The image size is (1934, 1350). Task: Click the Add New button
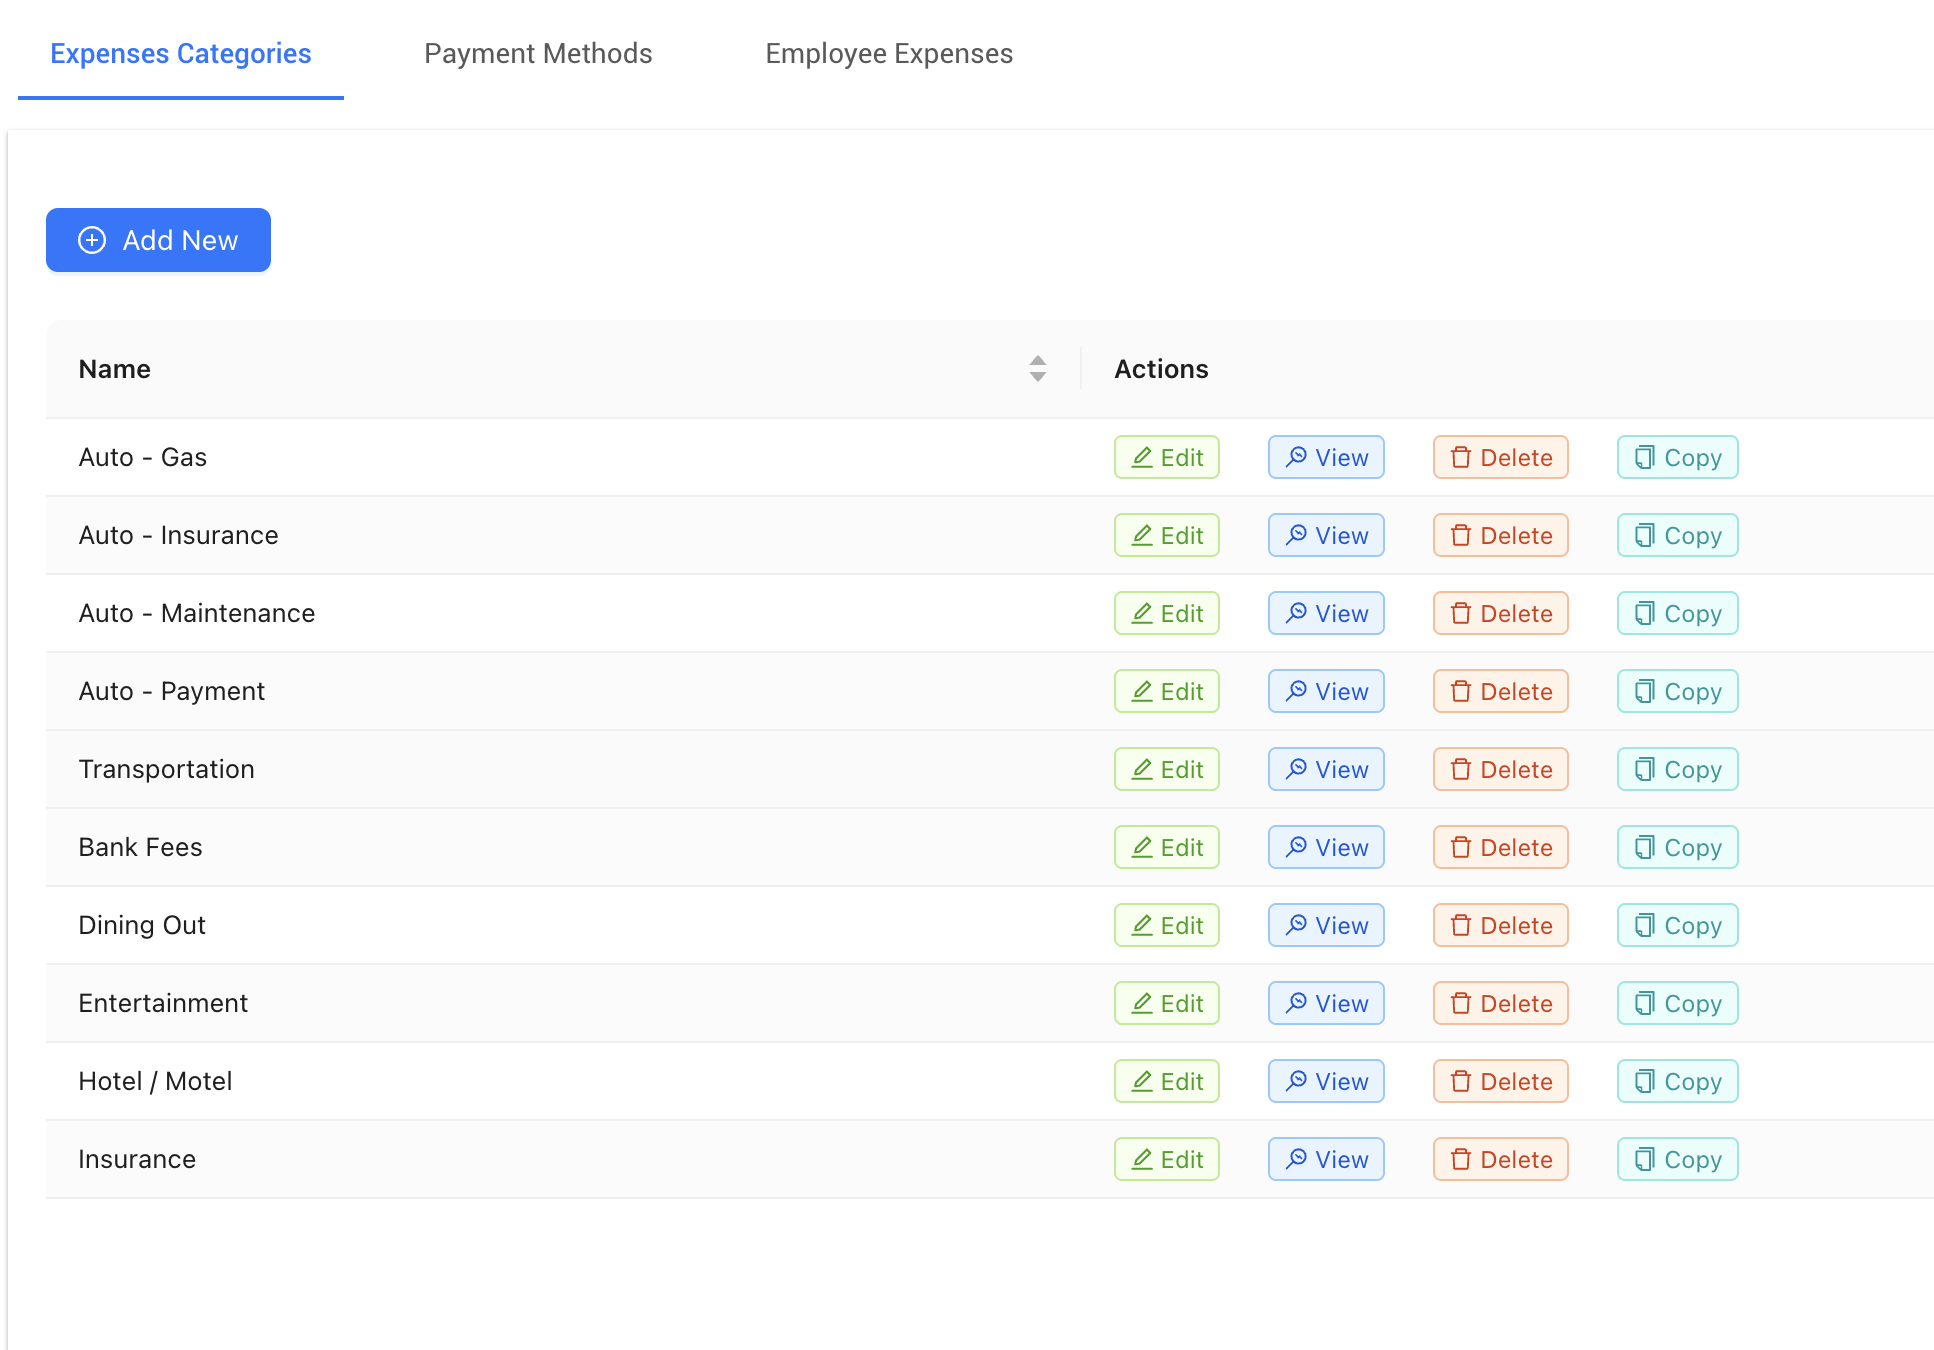click(158, 240)
